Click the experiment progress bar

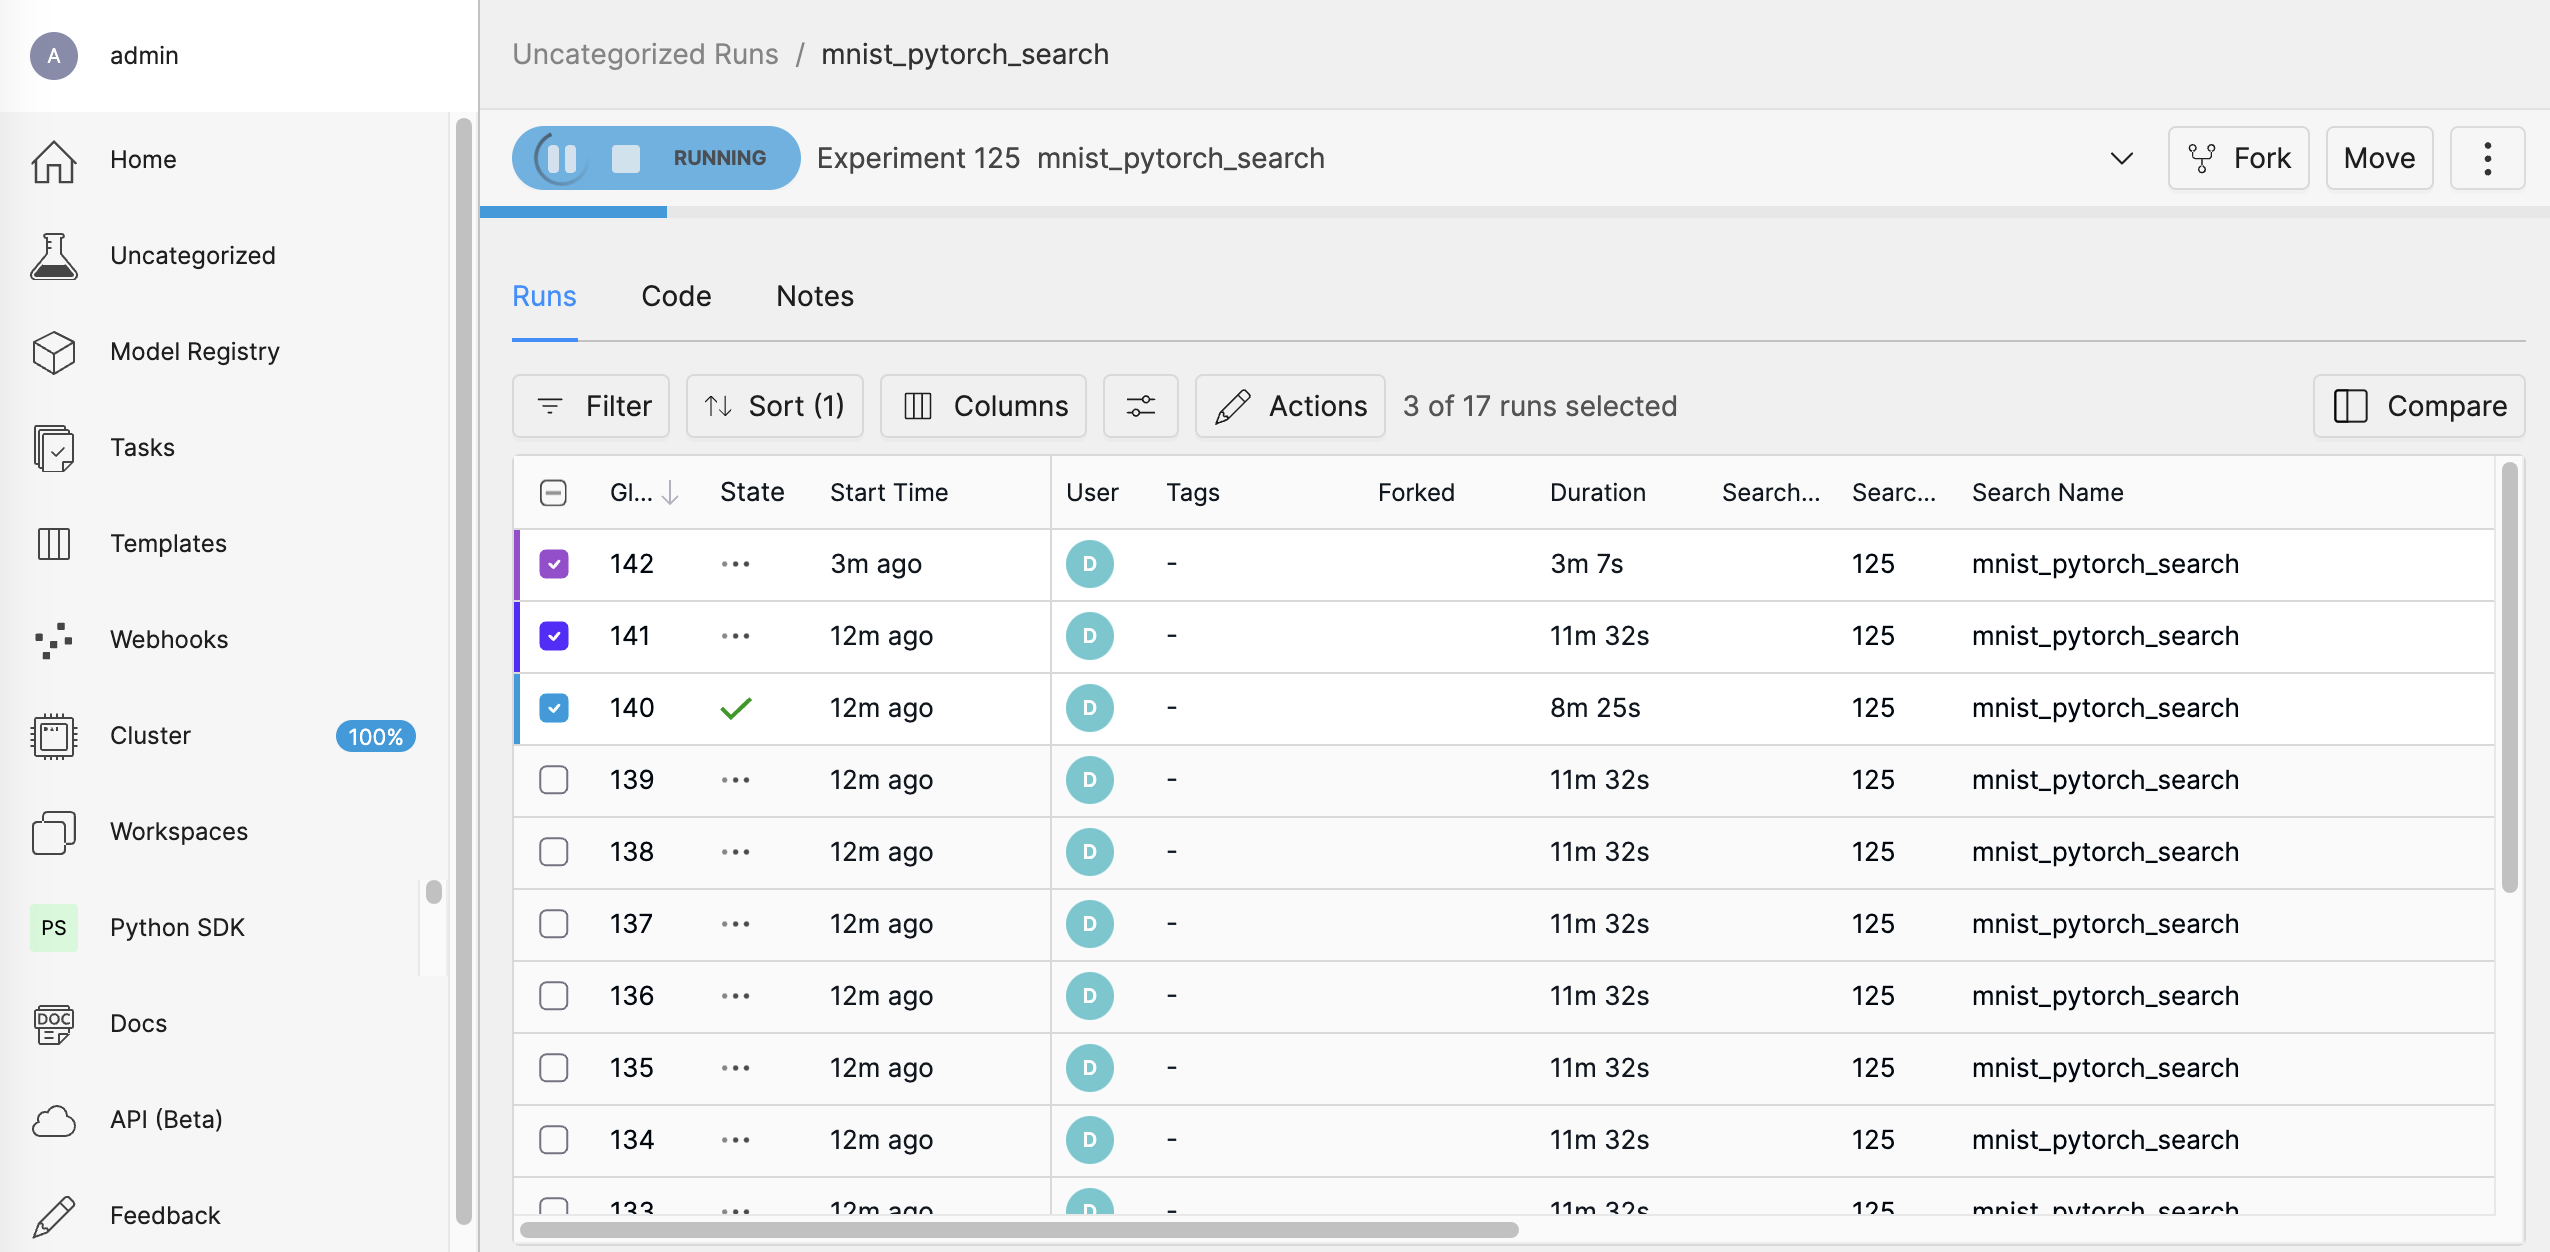[x=1515, y=212]
